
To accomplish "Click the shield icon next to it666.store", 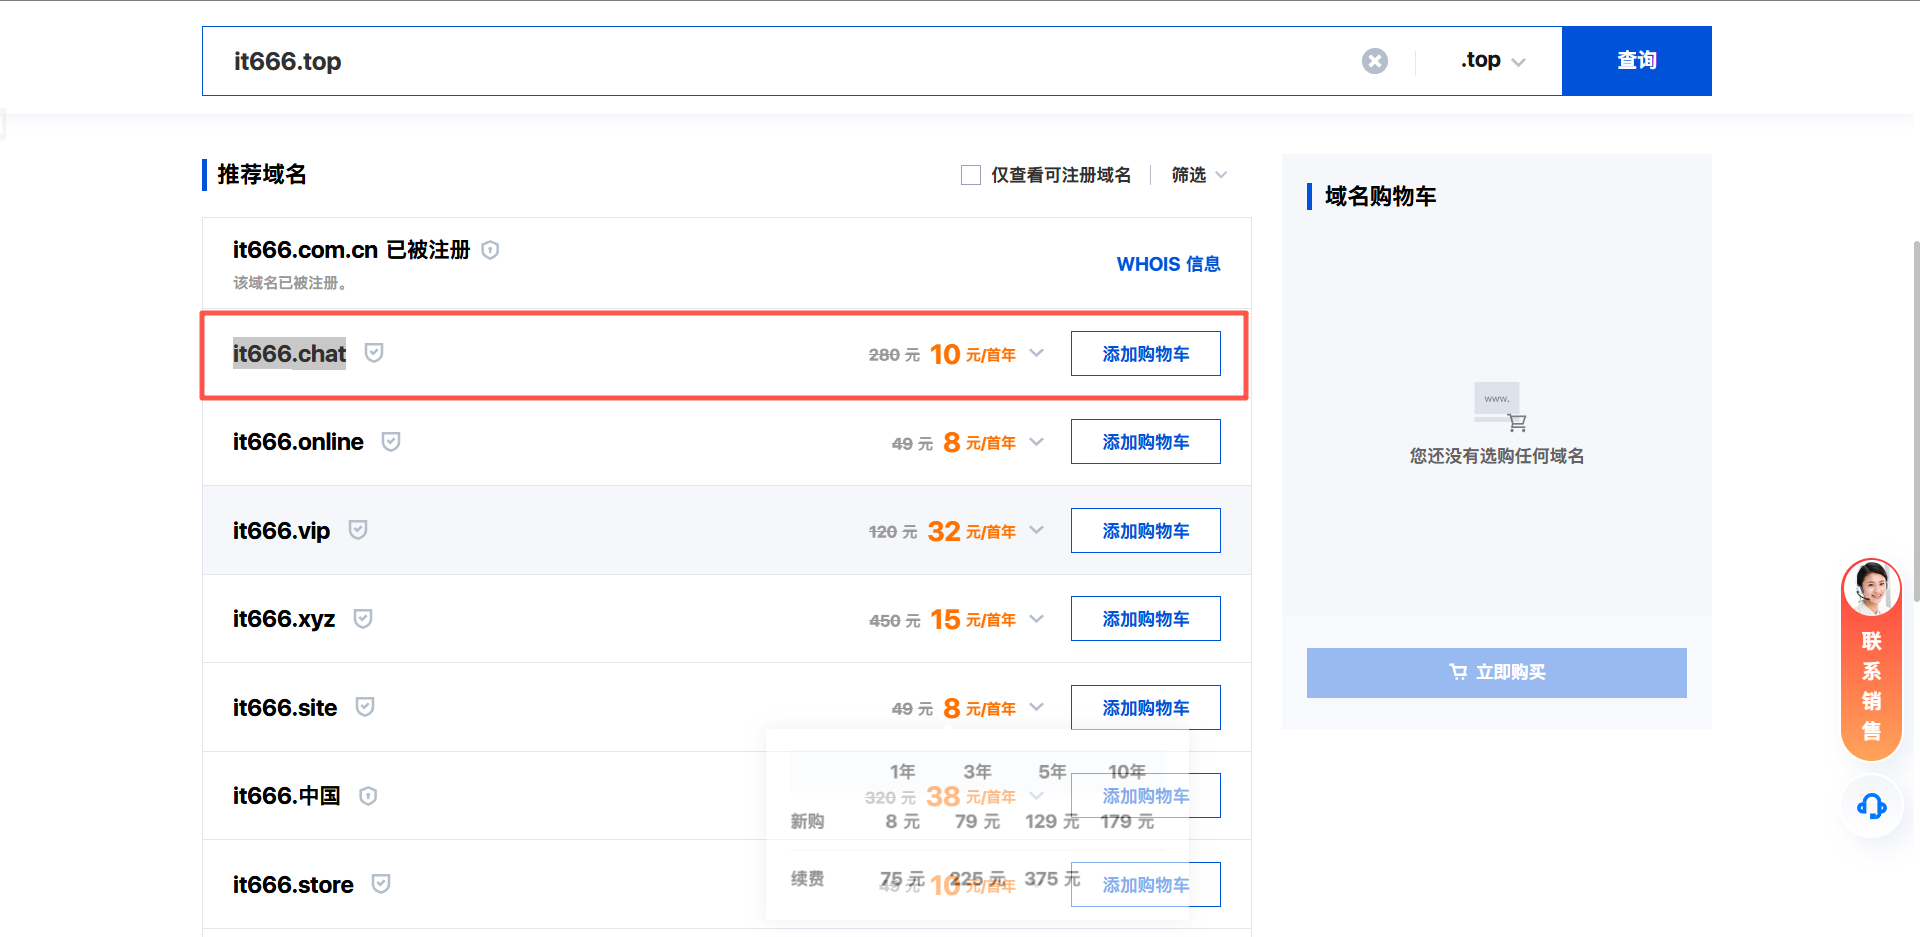I will click(381, 884).
